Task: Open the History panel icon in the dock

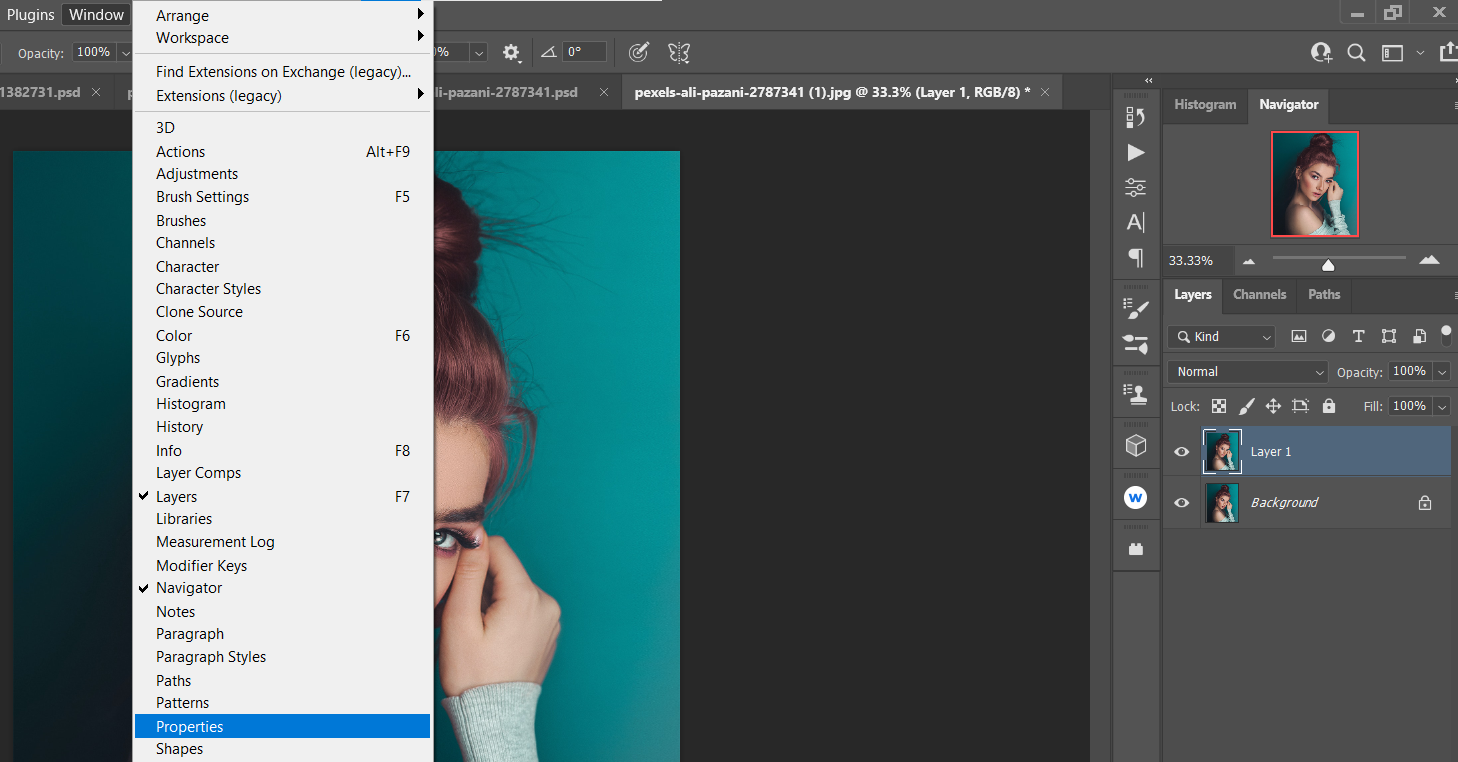Action: [x=1135, y=117]
